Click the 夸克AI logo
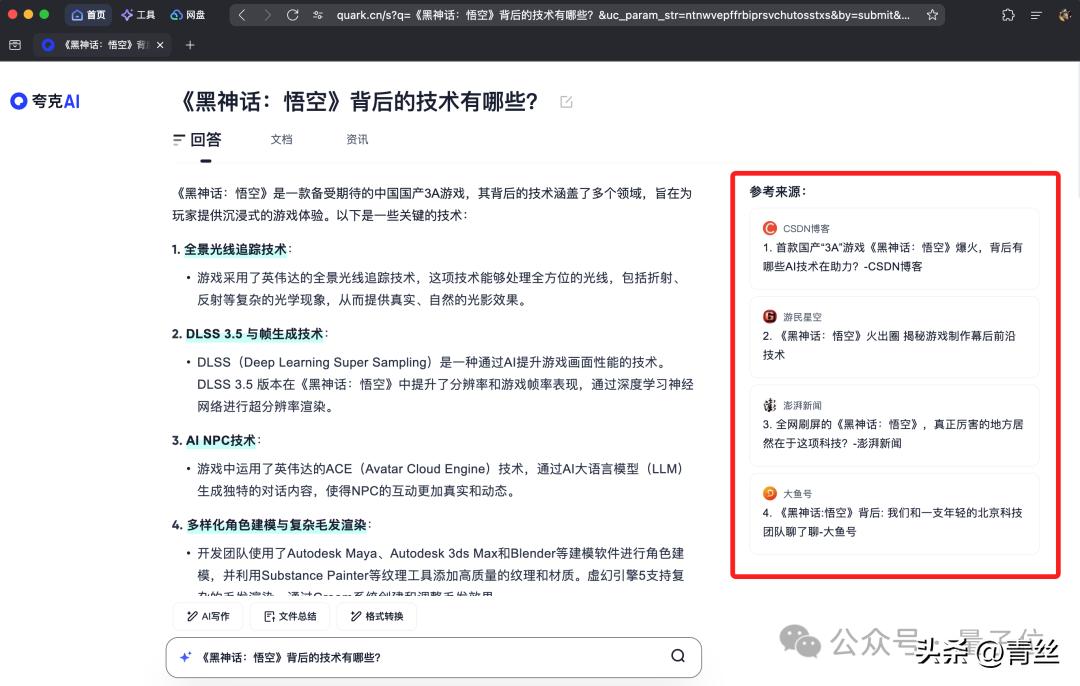 pyautogui.click(x=45, y=101)
